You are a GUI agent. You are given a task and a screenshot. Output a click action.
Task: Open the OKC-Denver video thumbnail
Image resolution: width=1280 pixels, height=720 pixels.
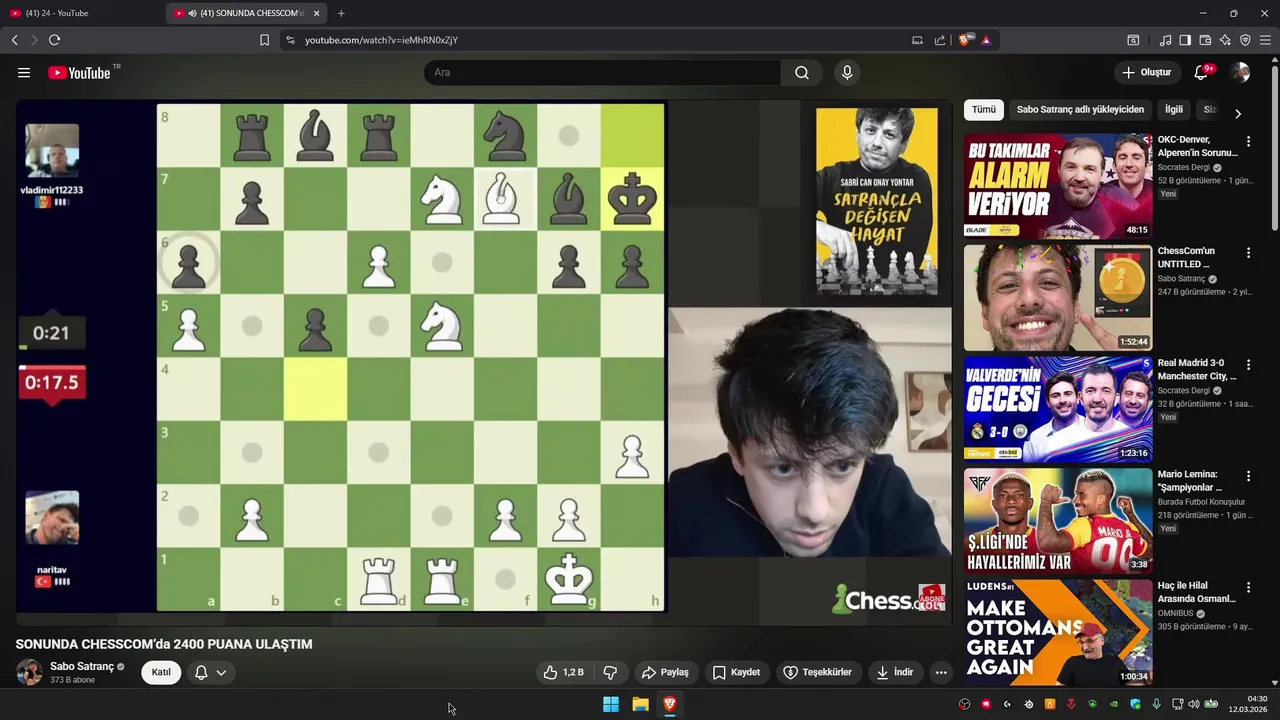(1058, 185)
